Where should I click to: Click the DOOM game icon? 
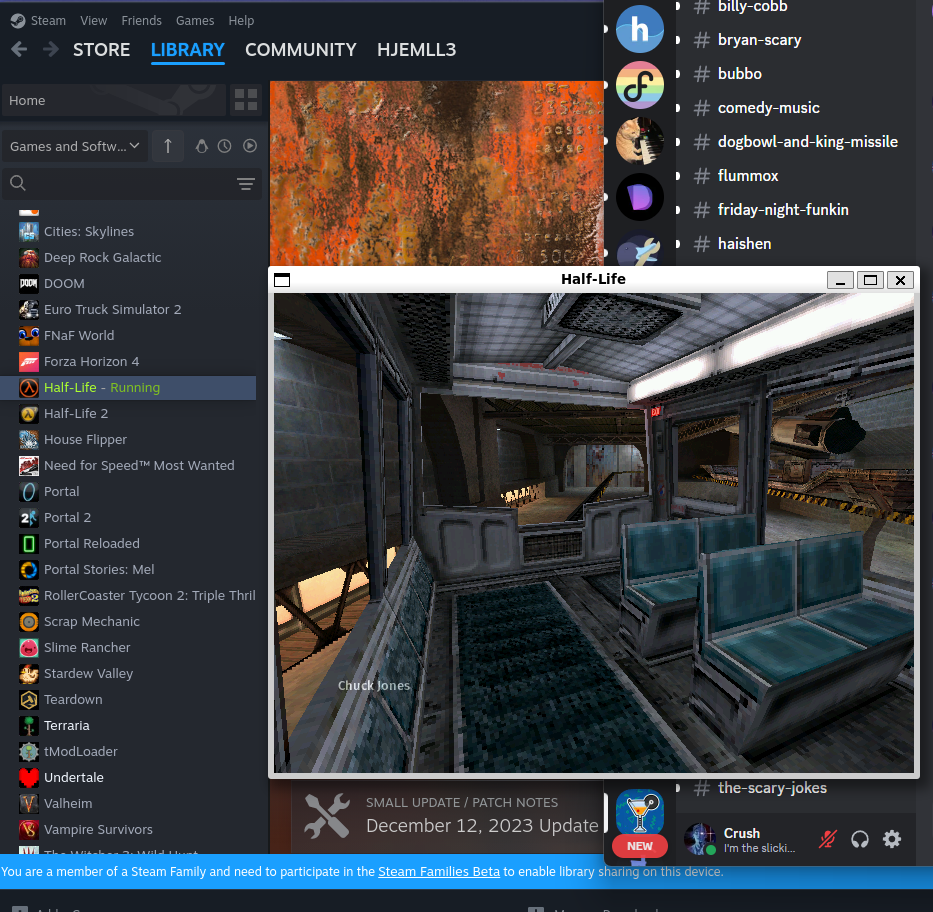[29, 284]
